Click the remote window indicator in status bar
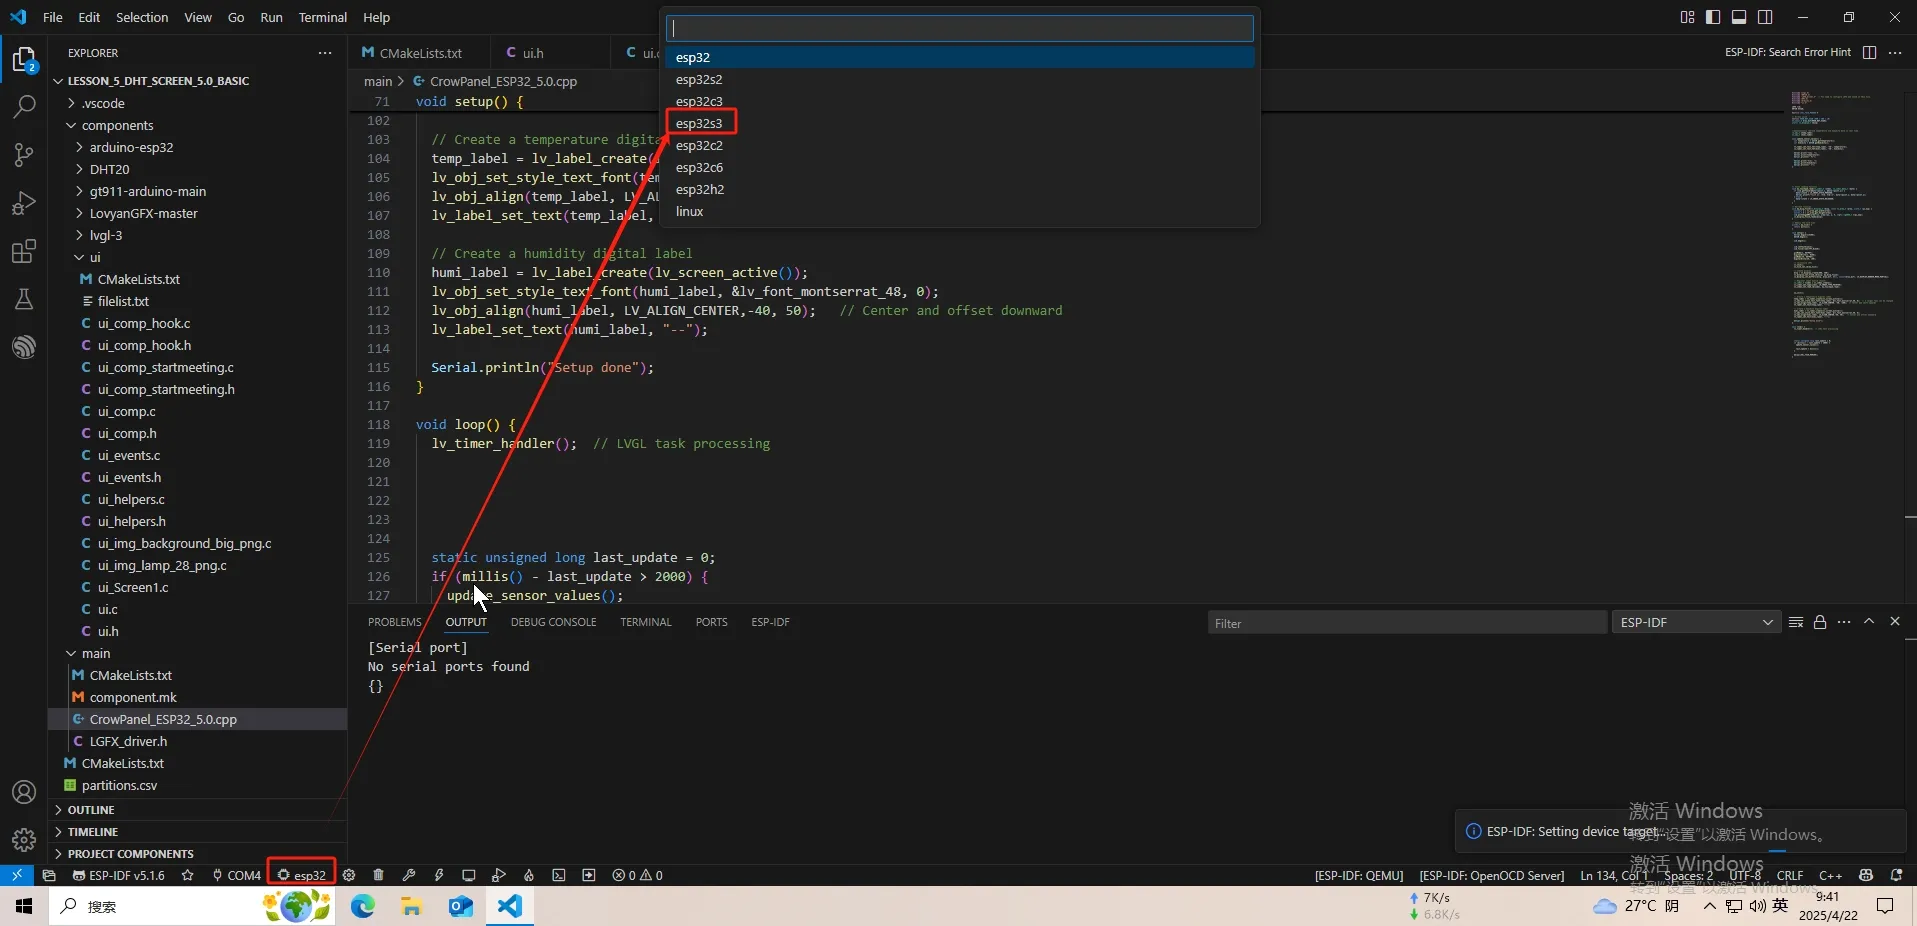This screenshot has width=1917, height=926. pos(17,875)
